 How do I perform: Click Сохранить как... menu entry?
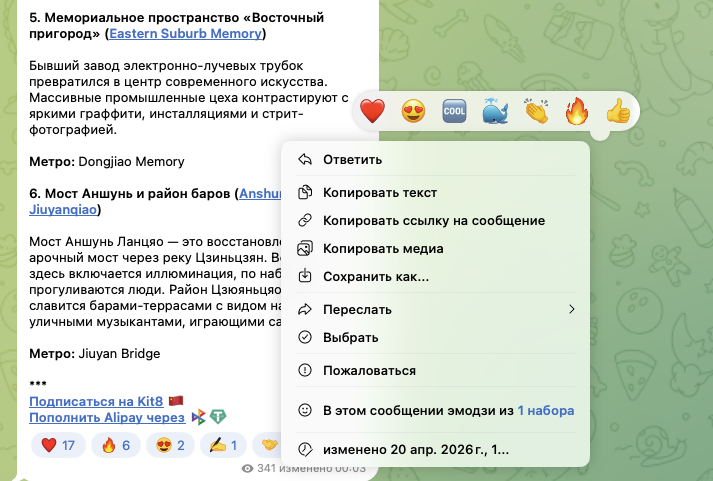coord(375,276)
